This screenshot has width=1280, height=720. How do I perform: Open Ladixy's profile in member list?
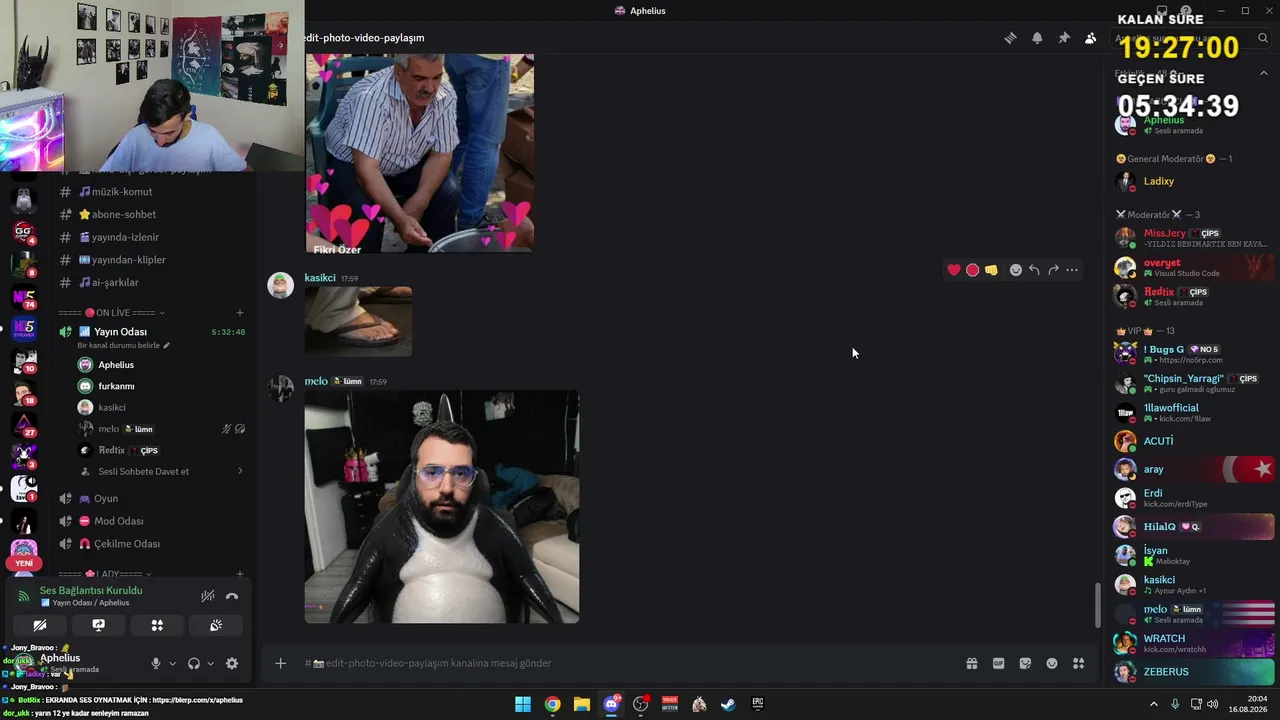point(1194,181)
